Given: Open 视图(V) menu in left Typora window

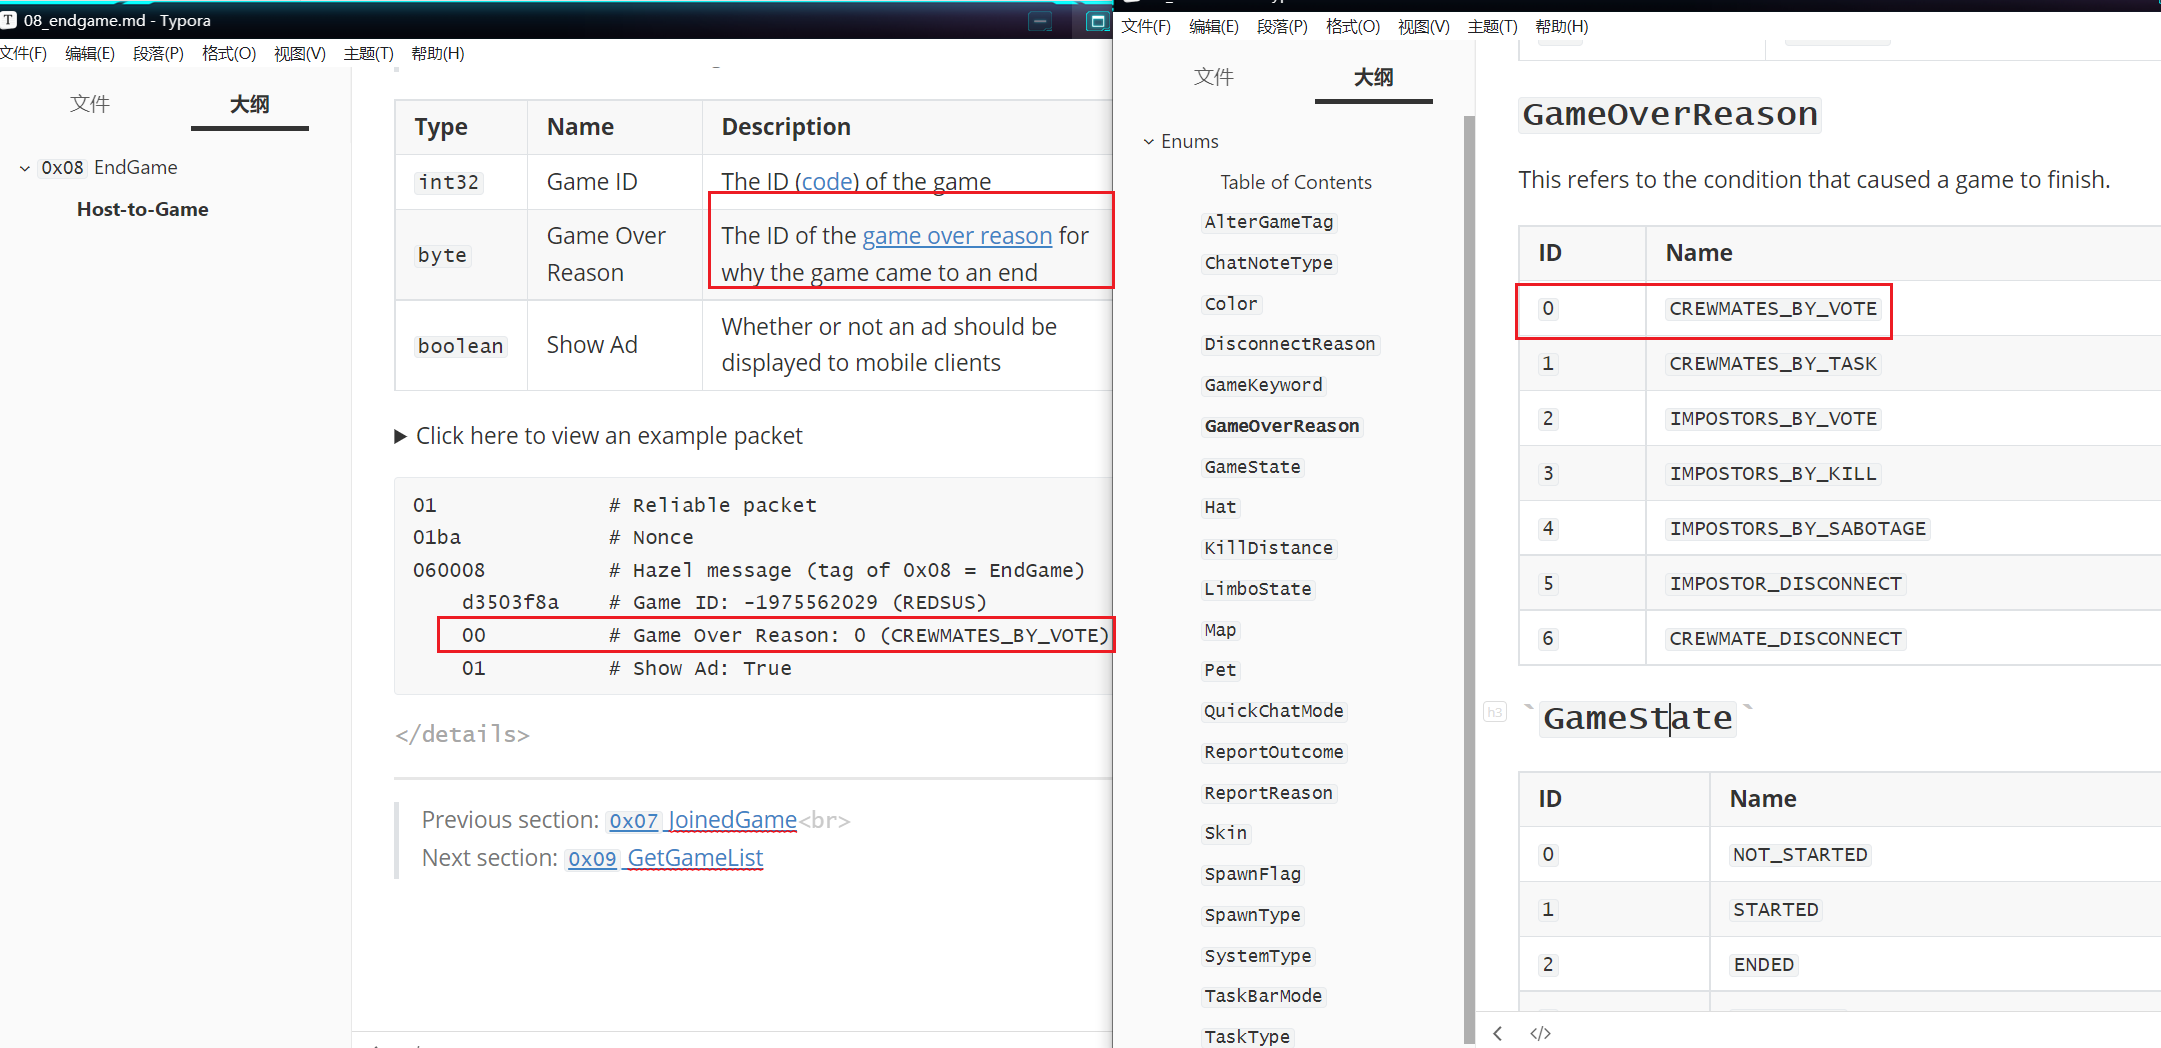Looking at the screenshot, I should (300, 53).
